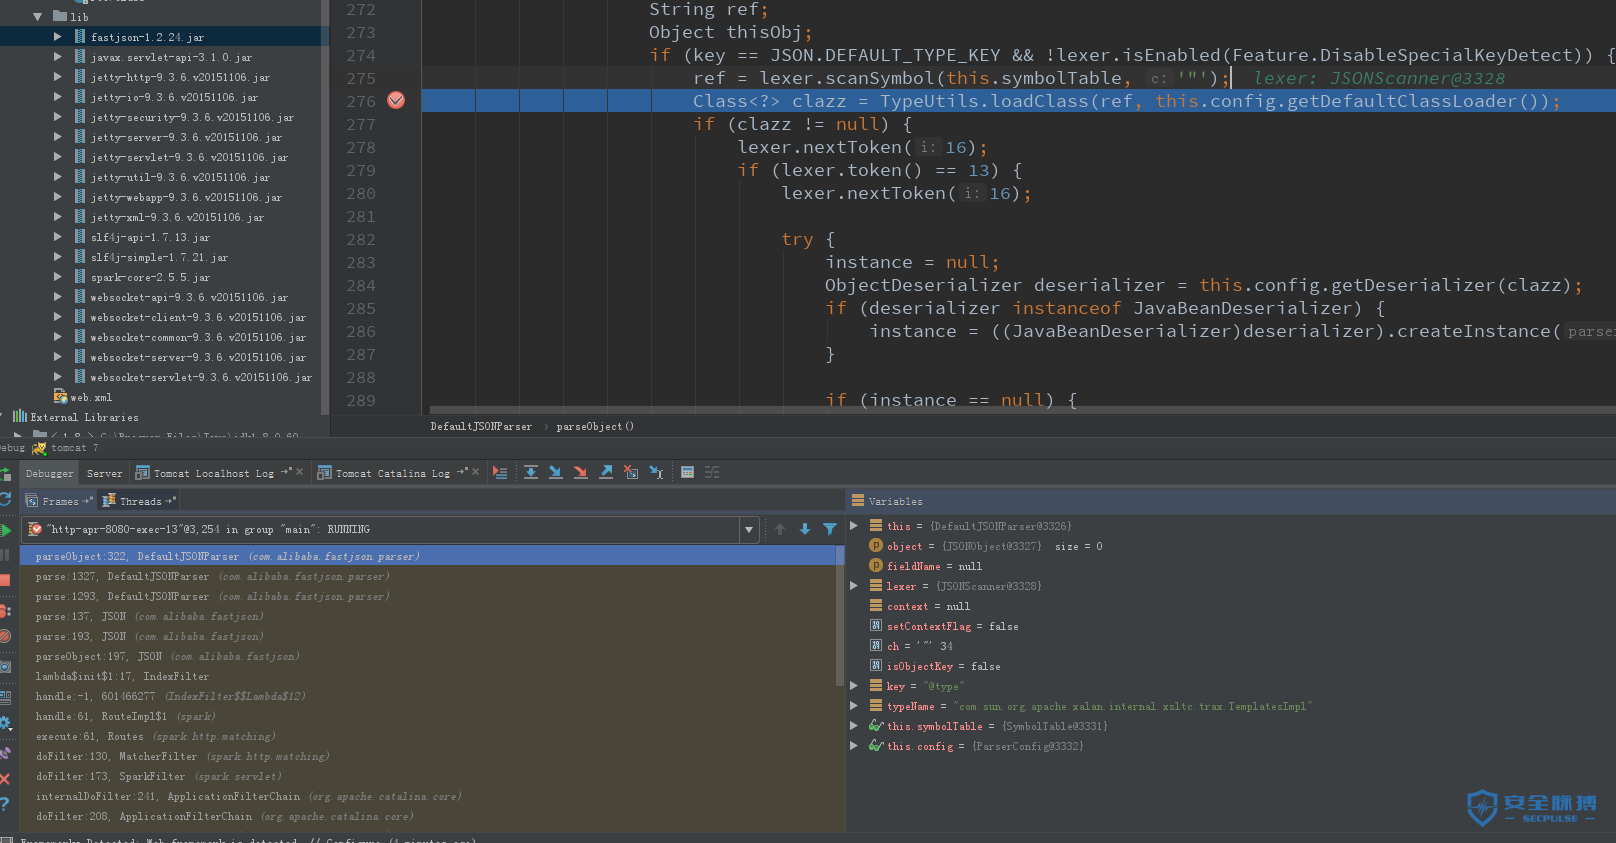Click the View Breakpoints icon
Image resolution: width=1616 pixels, height=843 pixels.
click(x=5, y=610)
